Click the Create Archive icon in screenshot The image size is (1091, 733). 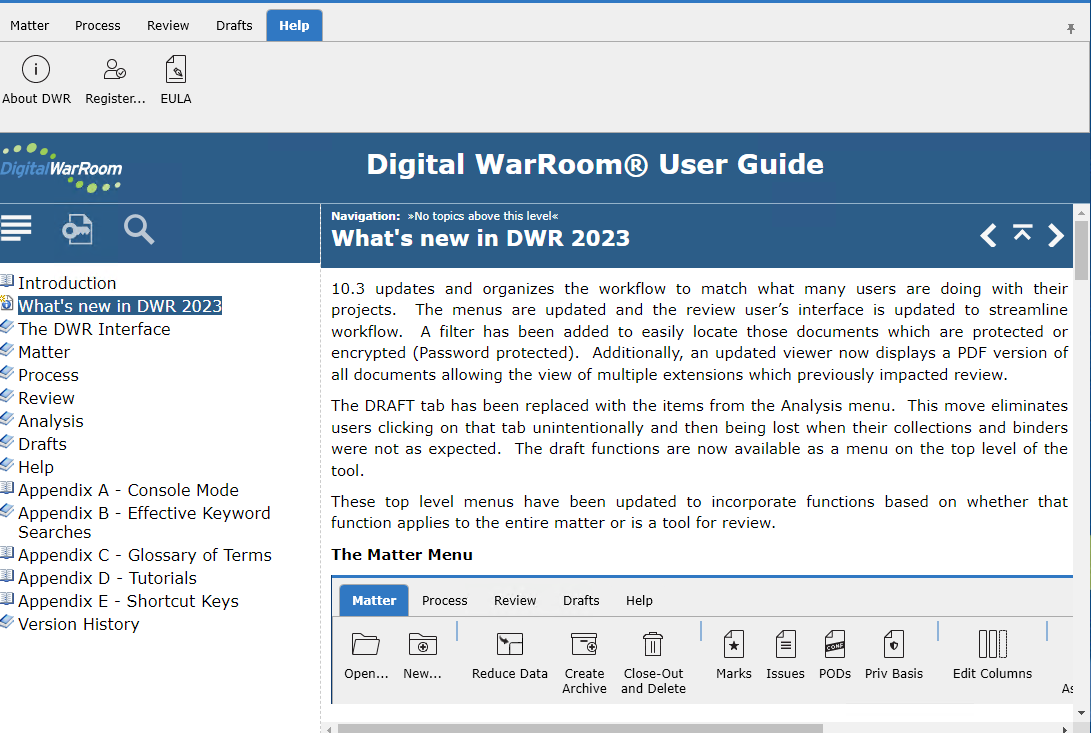(x=584, y=644)
